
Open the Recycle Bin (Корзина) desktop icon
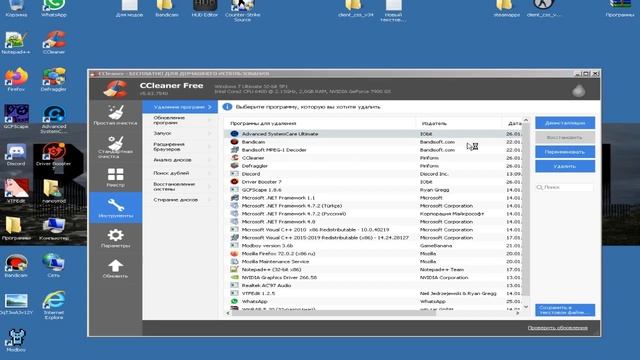click(16, 8)
